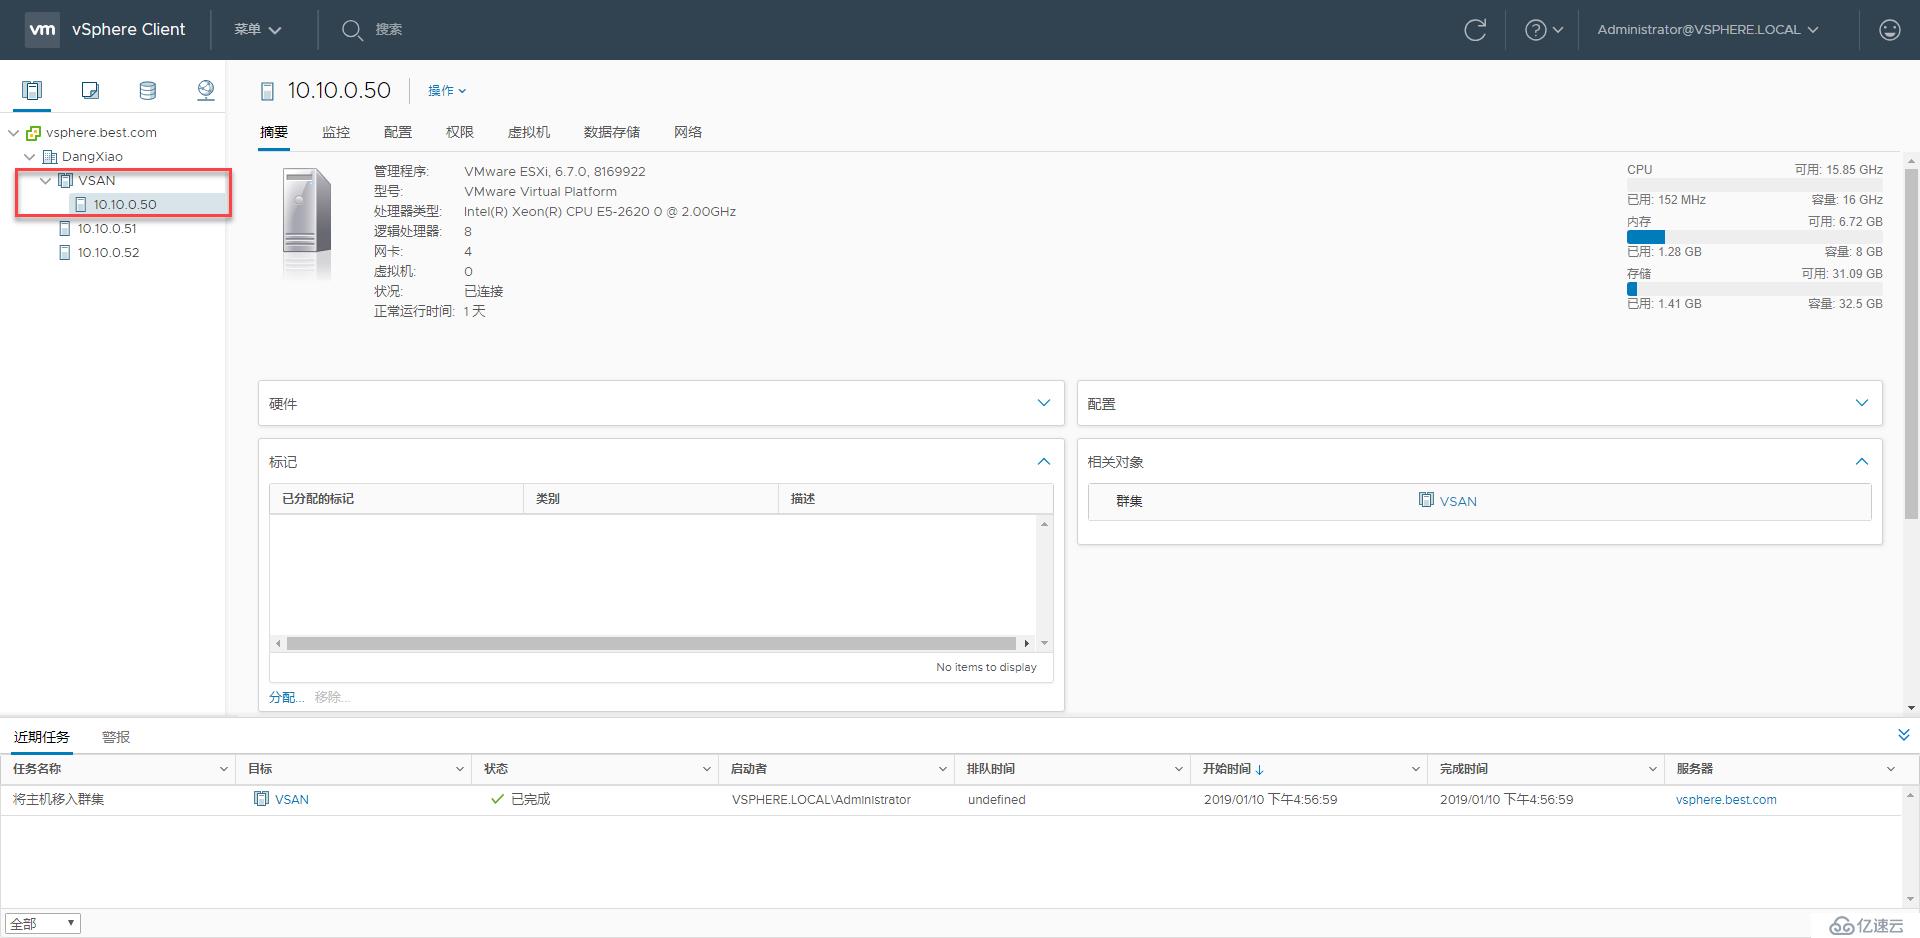Image resolution: width=1920 pixels, height=938 pixels.
Task: Open the 目标 column filter menu
Action: coord(459,769)
